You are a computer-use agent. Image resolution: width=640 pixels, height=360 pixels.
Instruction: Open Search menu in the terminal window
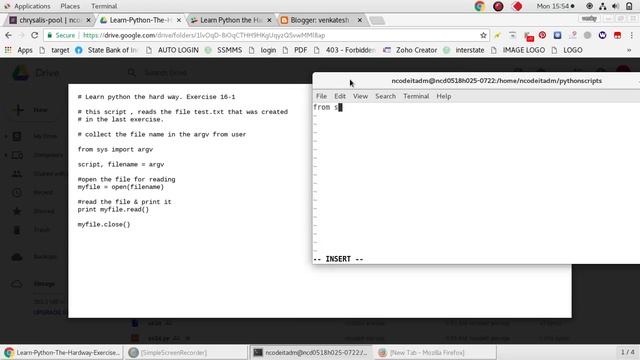[x=385, y=96]
